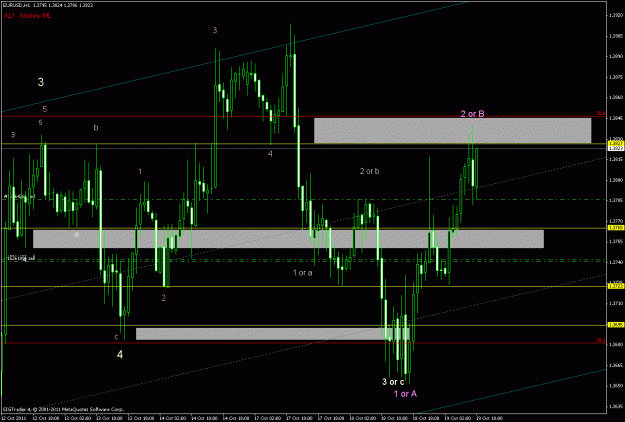This screenshot has width=625, height=422.
Task: Click the white 1.3822 current price tag
Action: tap(616, 148)
